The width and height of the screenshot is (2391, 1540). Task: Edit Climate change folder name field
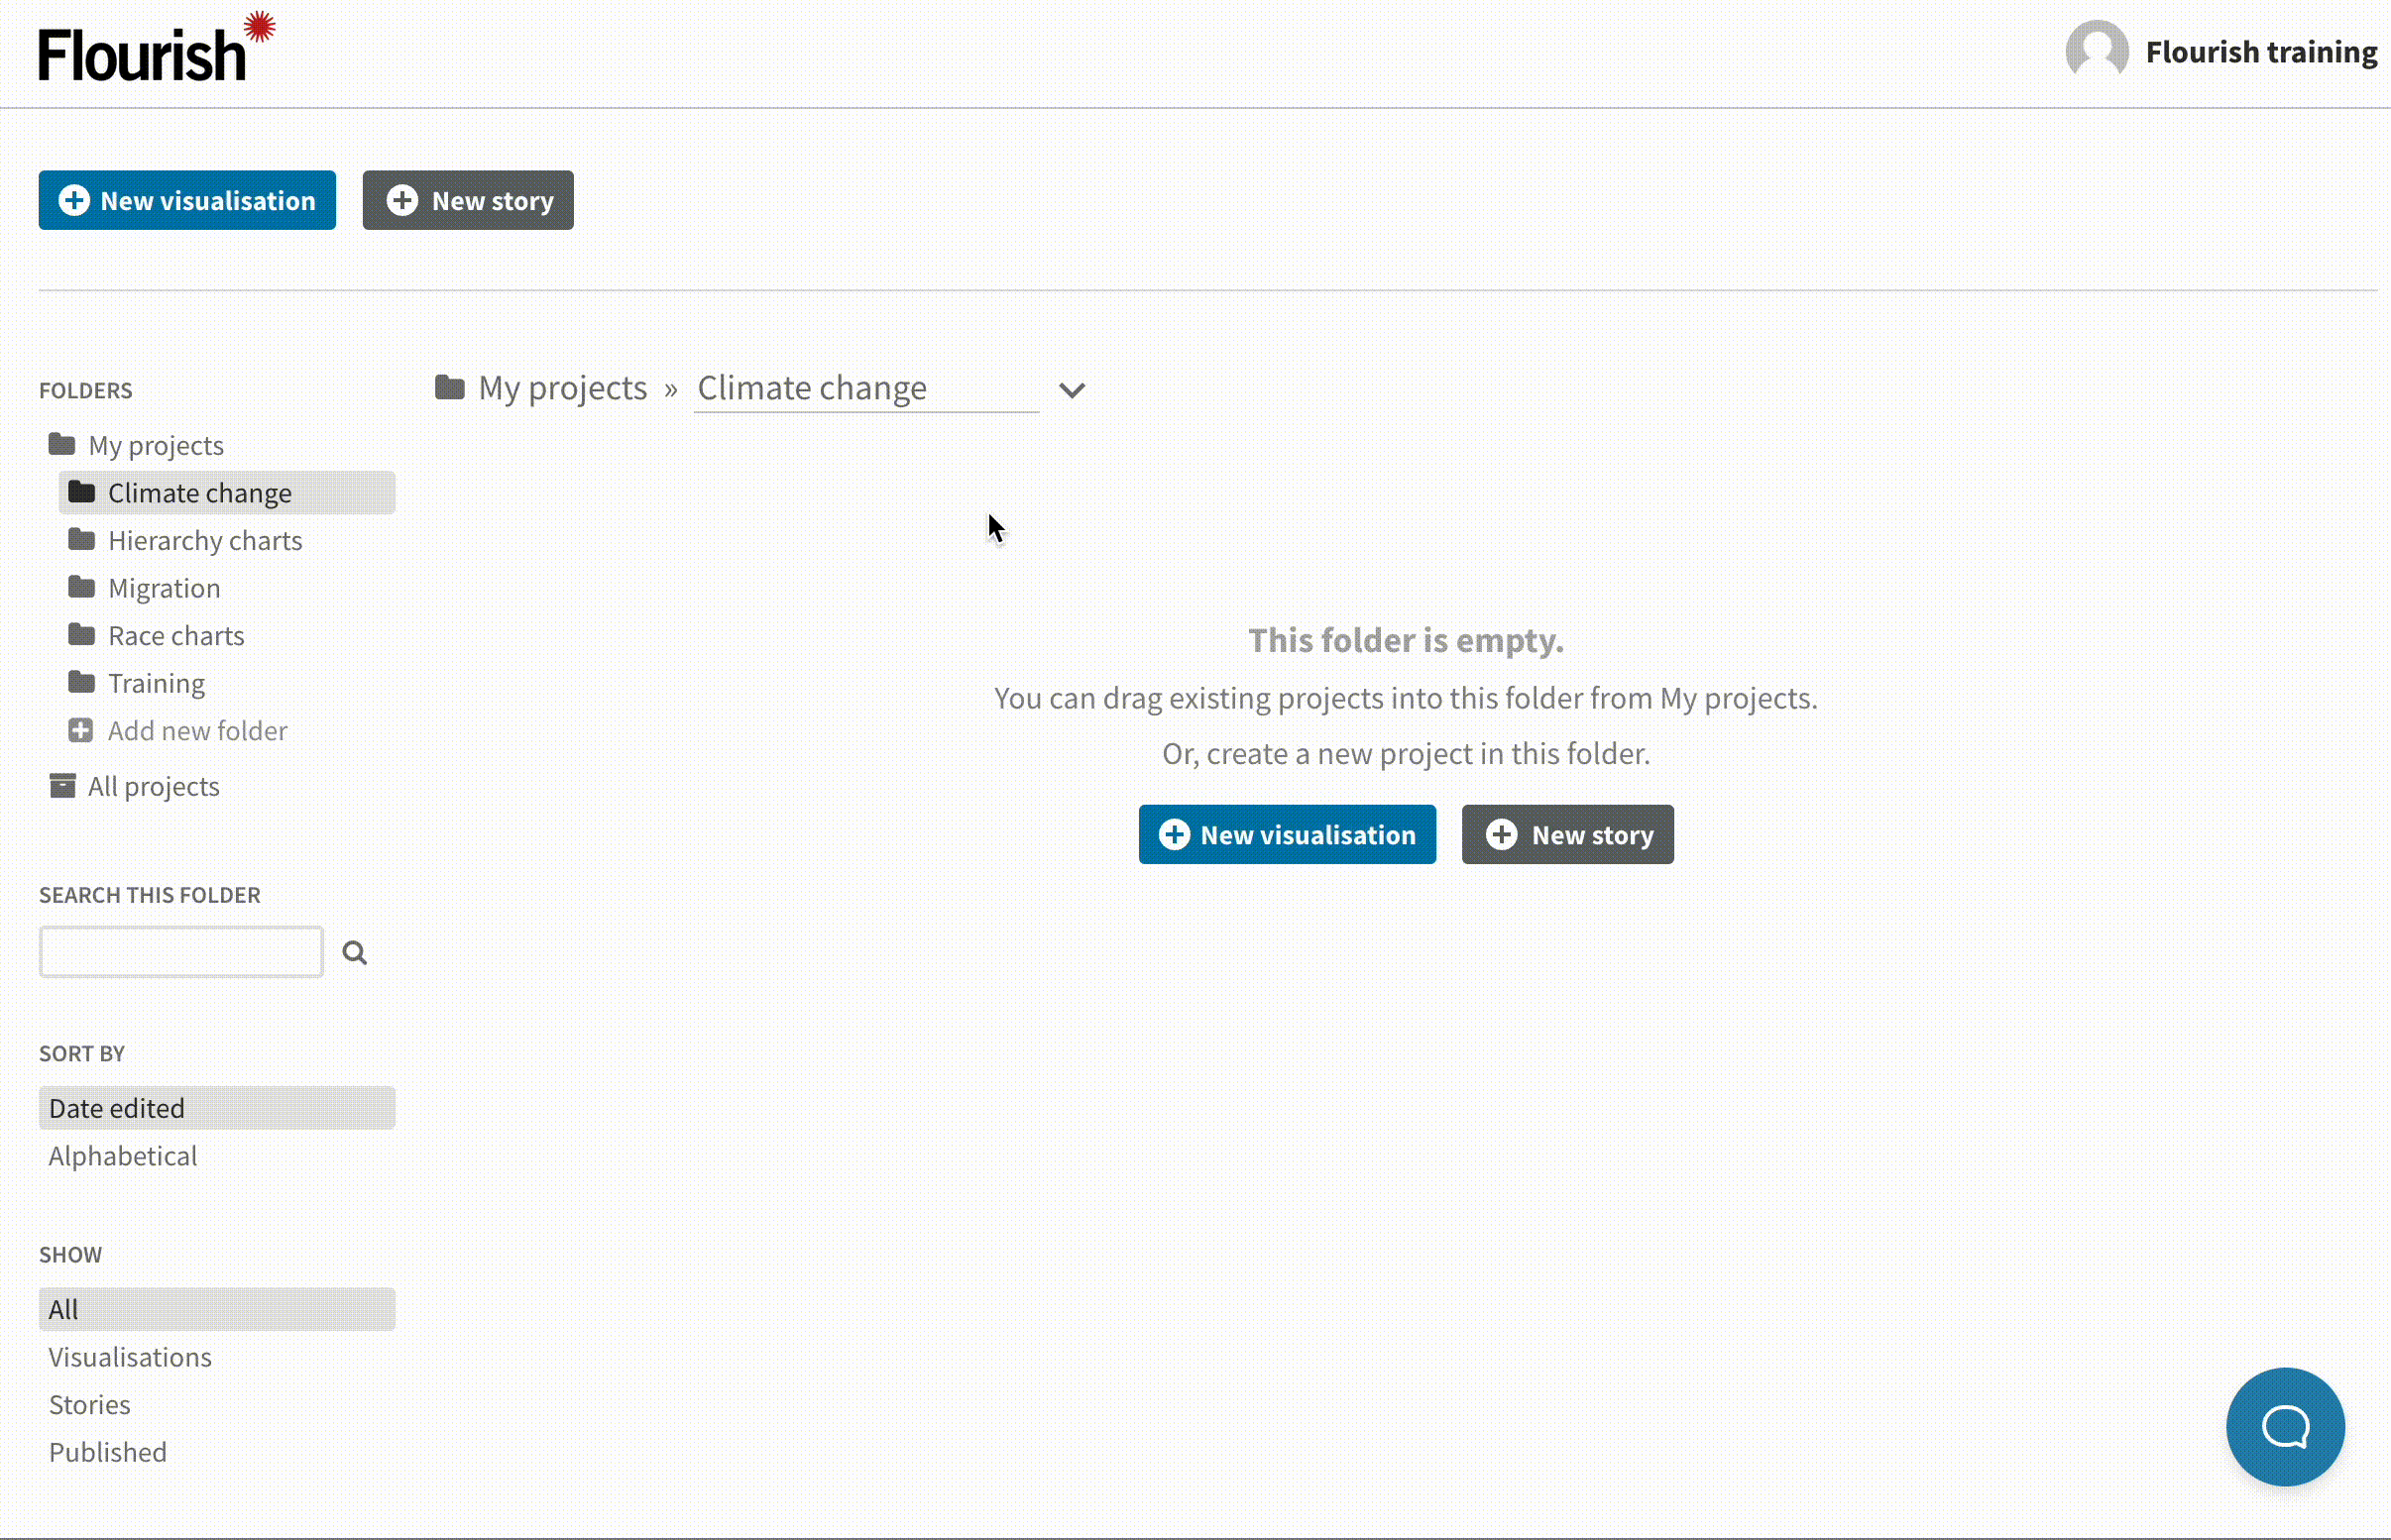tap(866, 389)
